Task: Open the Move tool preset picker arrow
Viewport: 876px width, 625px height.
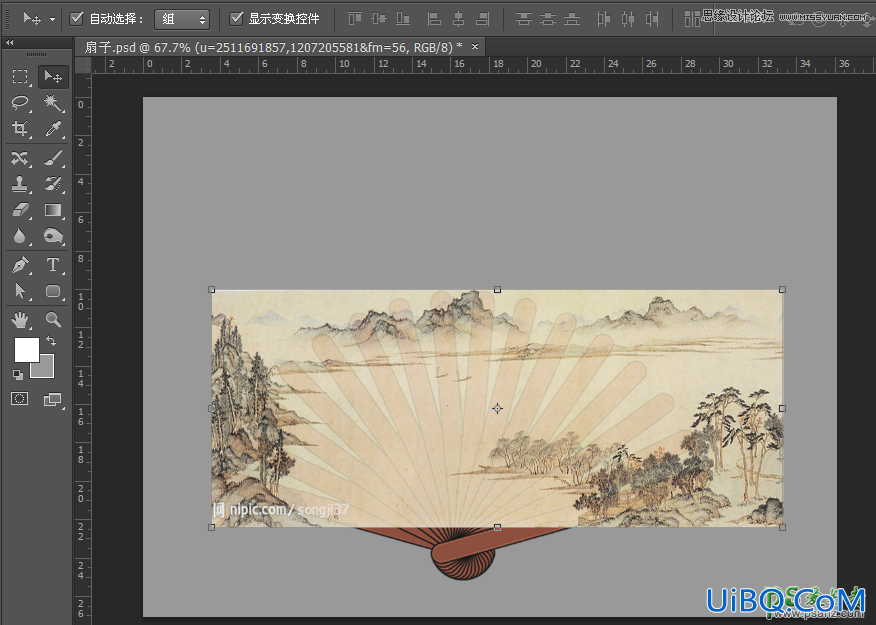Action: [x=53, y=19]
